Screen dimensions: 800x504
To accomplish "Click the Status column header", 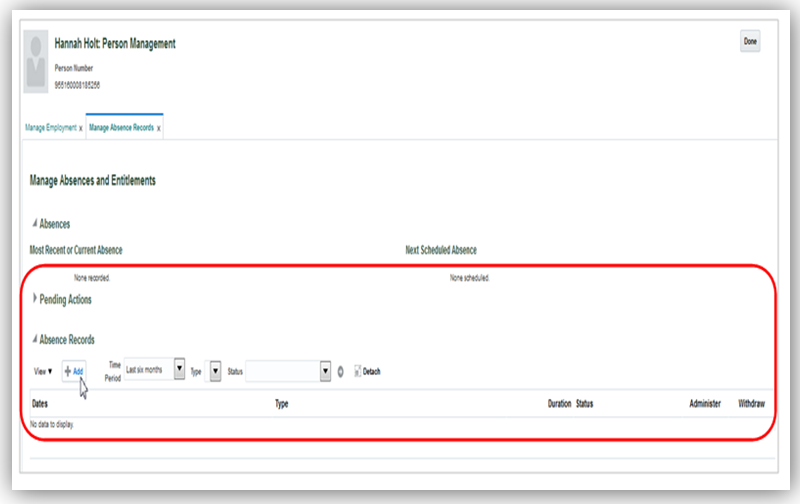I will (x=585, y=404).
